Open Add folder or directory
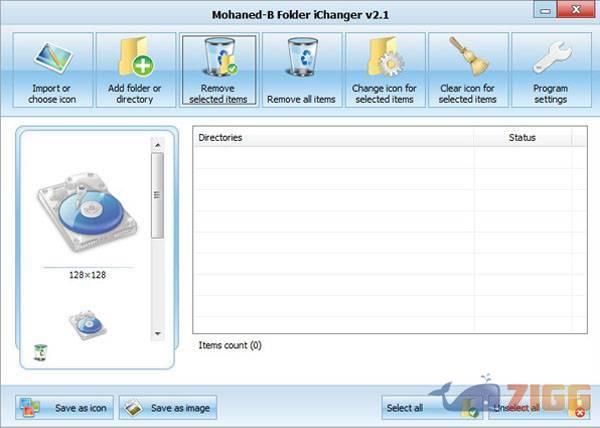This screenshot has height=428, width=600. pyautogui.click(x=135, y=70)
